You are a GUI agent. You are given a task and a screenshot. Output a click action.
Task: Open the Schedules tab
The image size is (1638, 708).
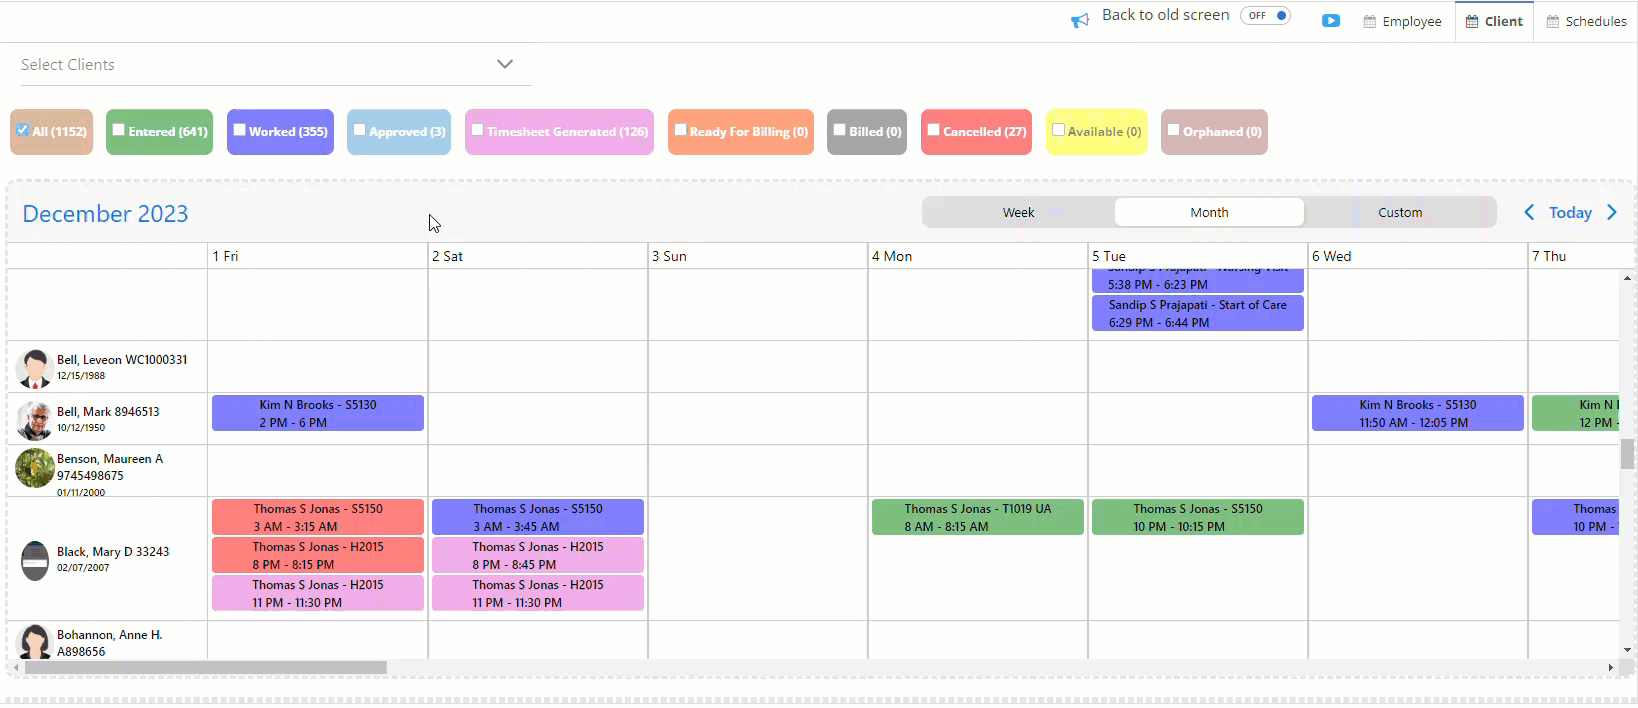pos(1586,21)
